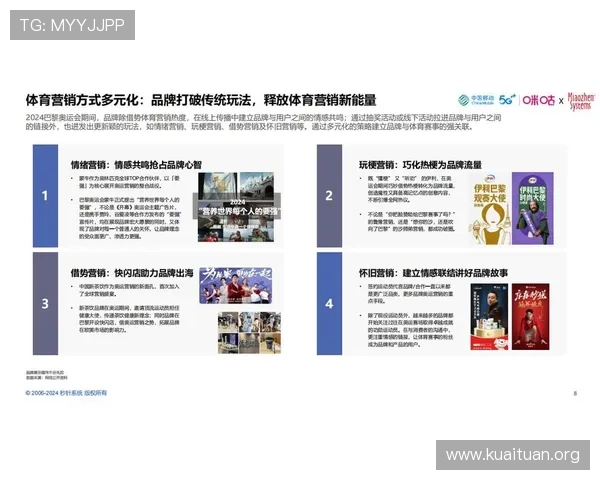
Task: Click the 秒针系统 版权所有 copyright footer
Action: (66, 393)
